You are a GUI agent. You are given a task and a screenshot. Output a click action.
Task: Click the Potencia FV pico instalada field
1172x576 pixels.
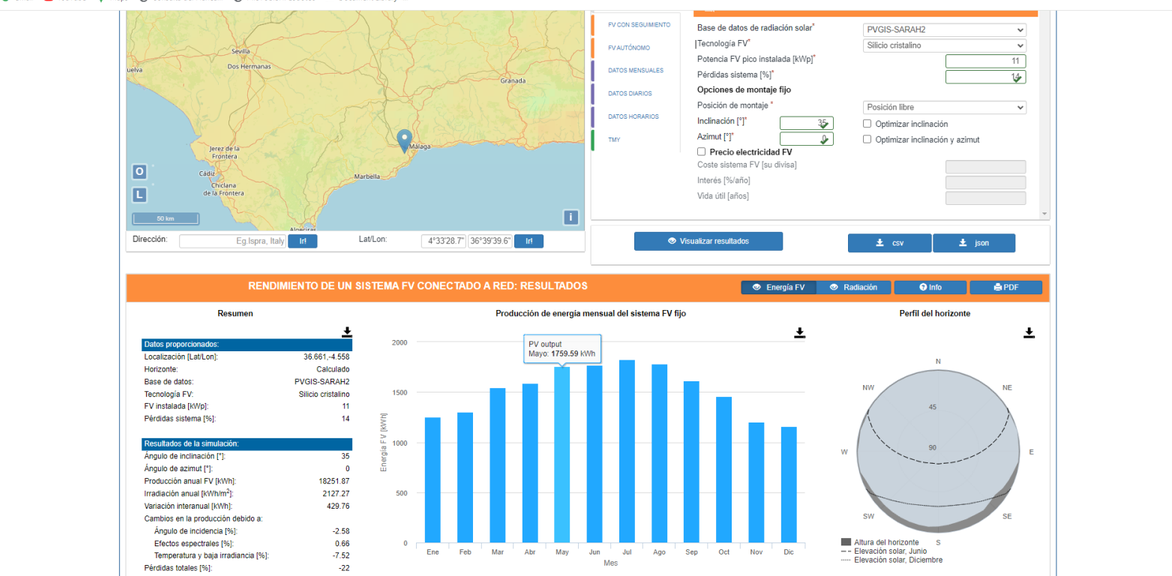[x=985, y=61]
